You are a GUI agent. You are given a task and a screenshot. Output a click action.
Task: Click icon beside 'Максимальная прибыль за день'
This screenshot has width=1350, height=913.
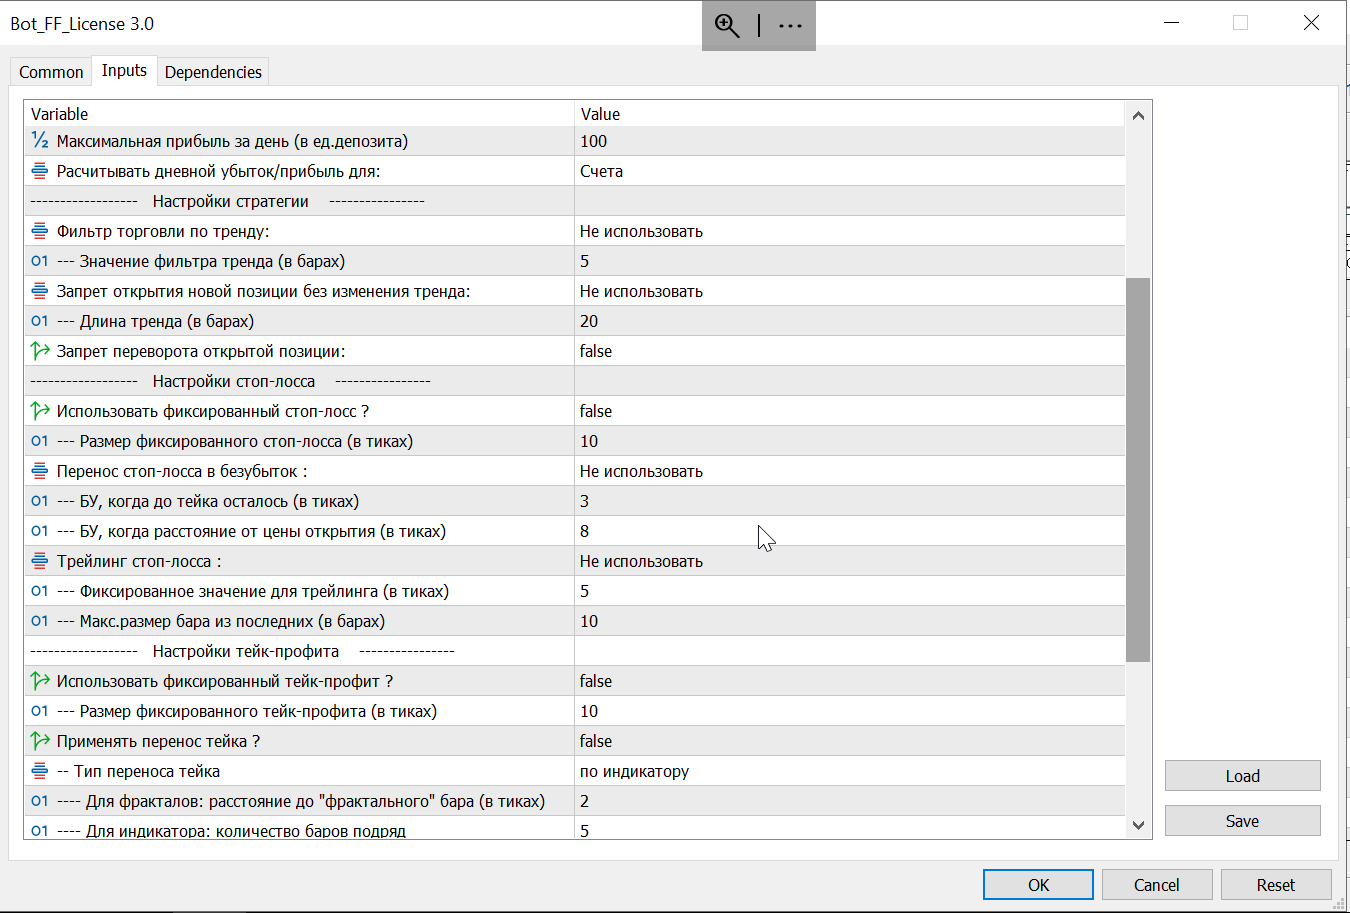(40, 141)
